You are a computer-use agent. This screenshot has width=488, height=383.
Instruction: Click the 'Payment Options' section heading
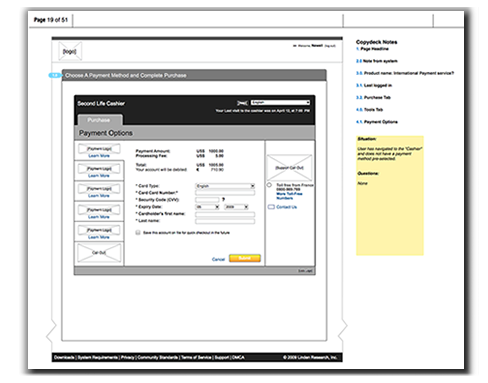pos(106,133)
